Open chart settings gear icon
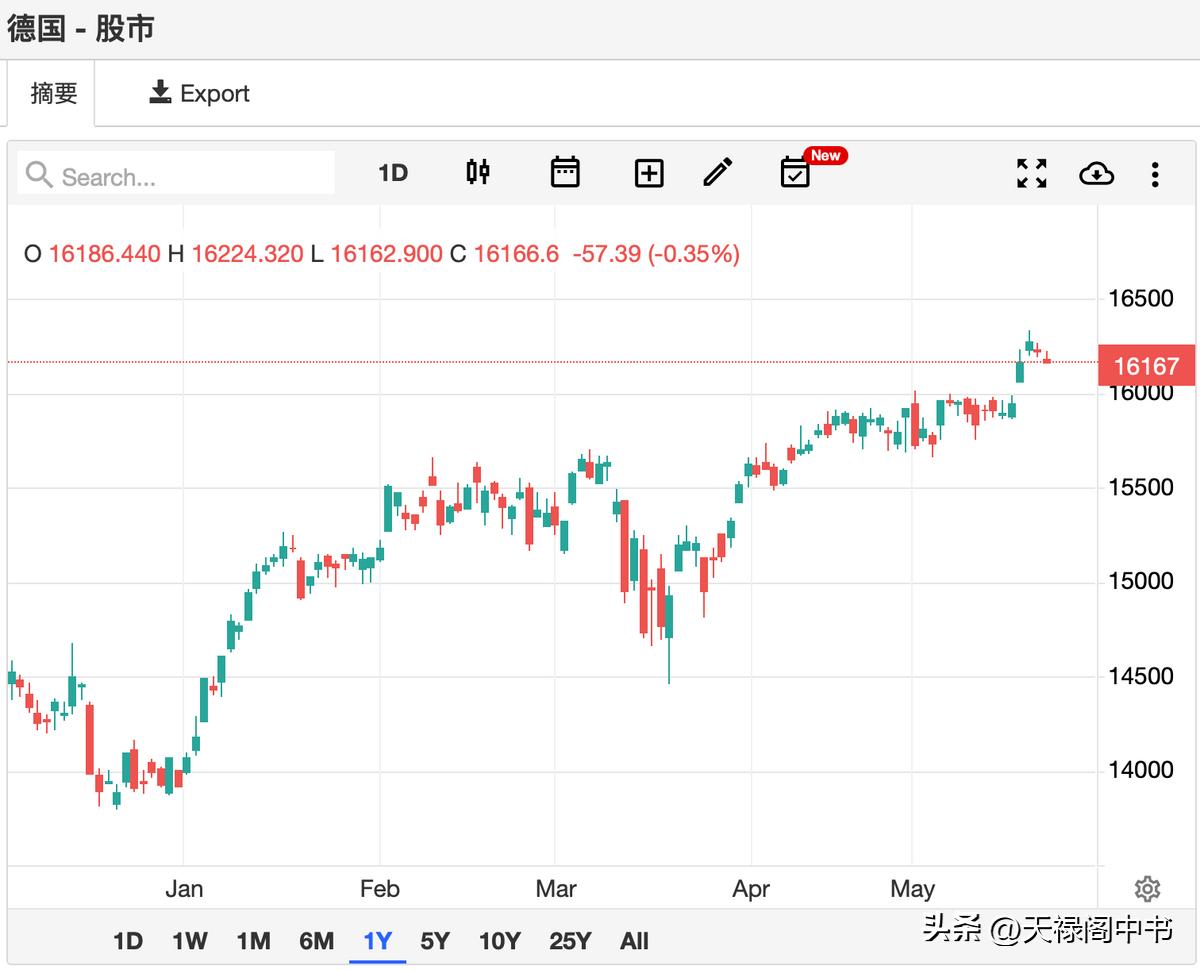The height and width of the screenshot is (970, 1200). 1147,888
